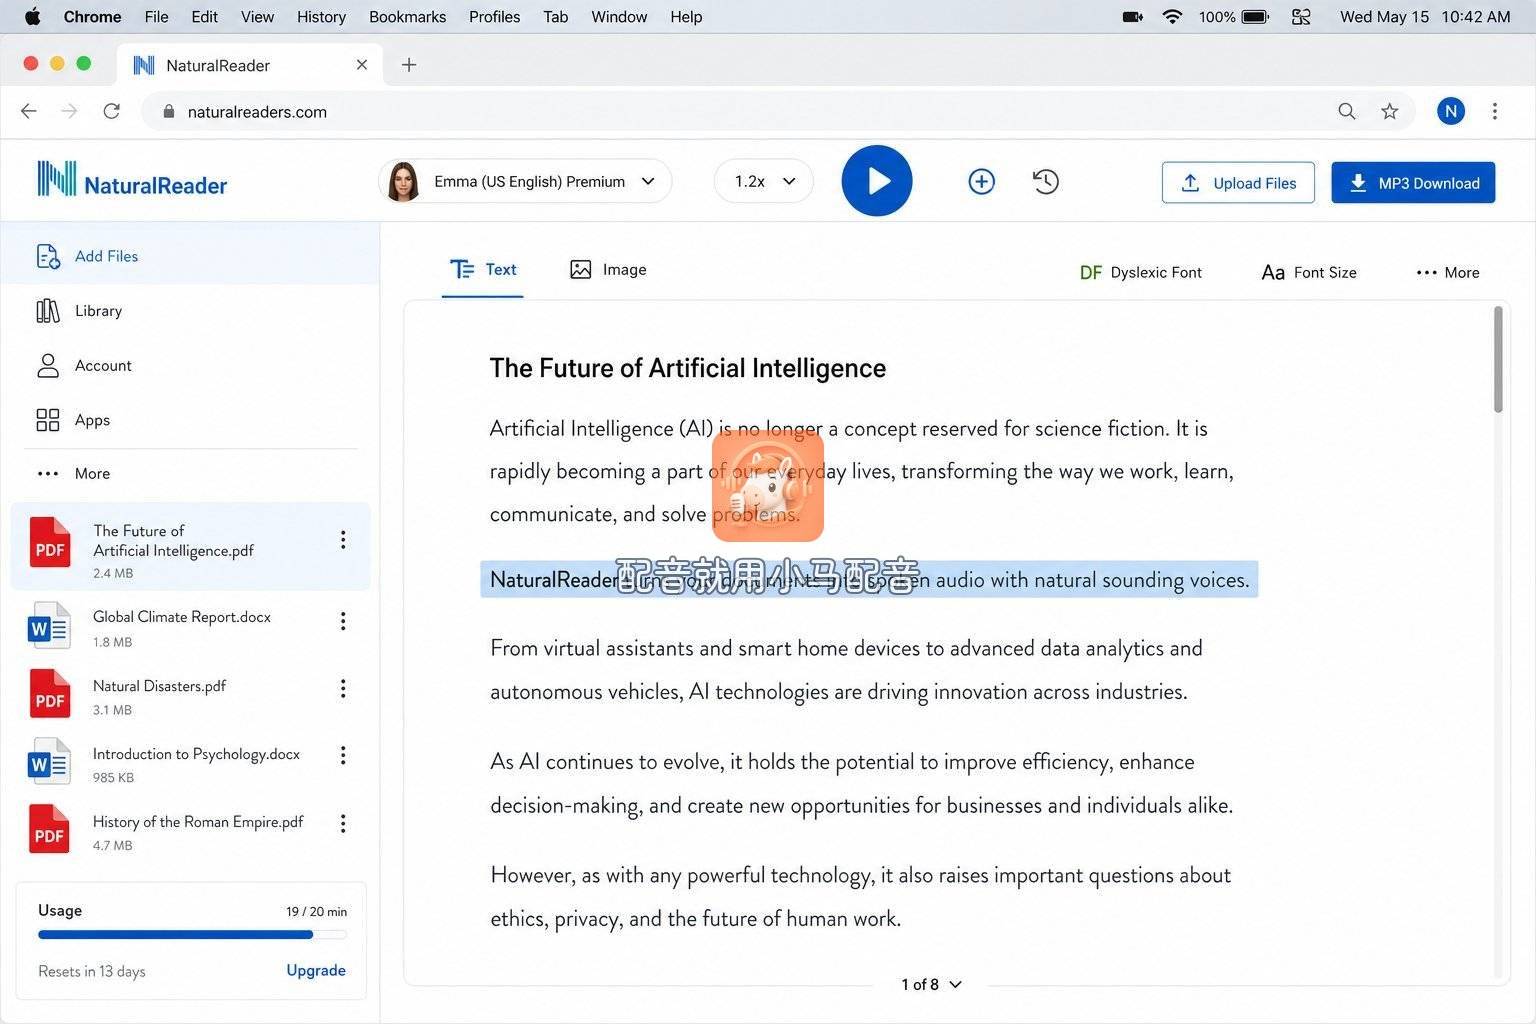Switch to the Image tab
Viewport: 1536px width, 1024px height.
pyautogui.click(x=608, y=270)
